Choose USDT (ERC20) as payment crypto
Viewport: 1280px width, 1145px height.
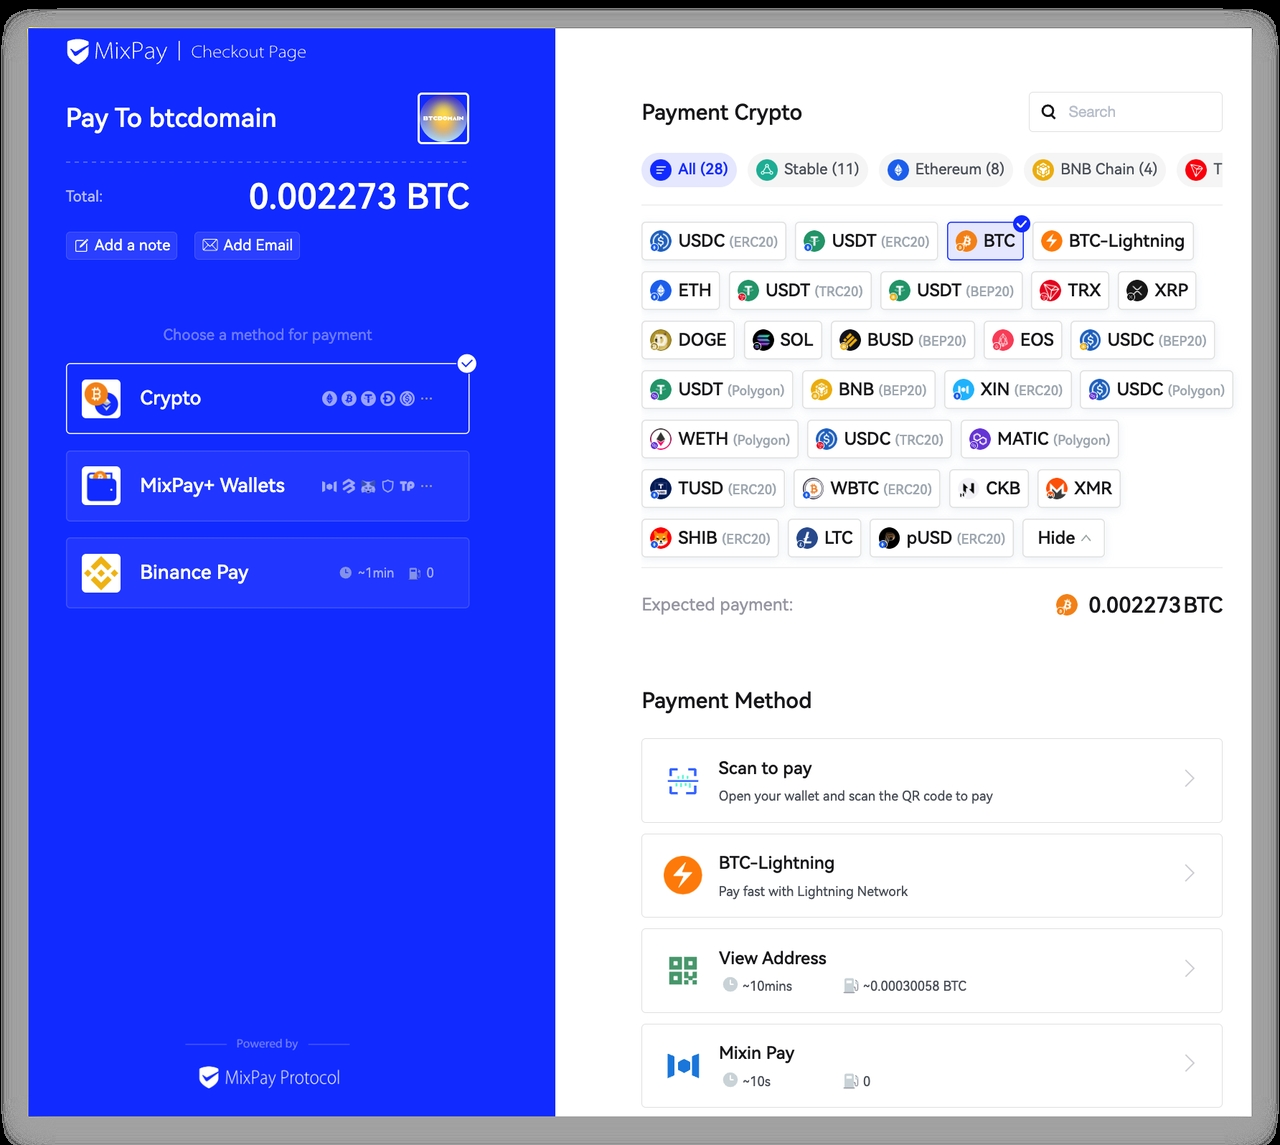coord(867,241)
